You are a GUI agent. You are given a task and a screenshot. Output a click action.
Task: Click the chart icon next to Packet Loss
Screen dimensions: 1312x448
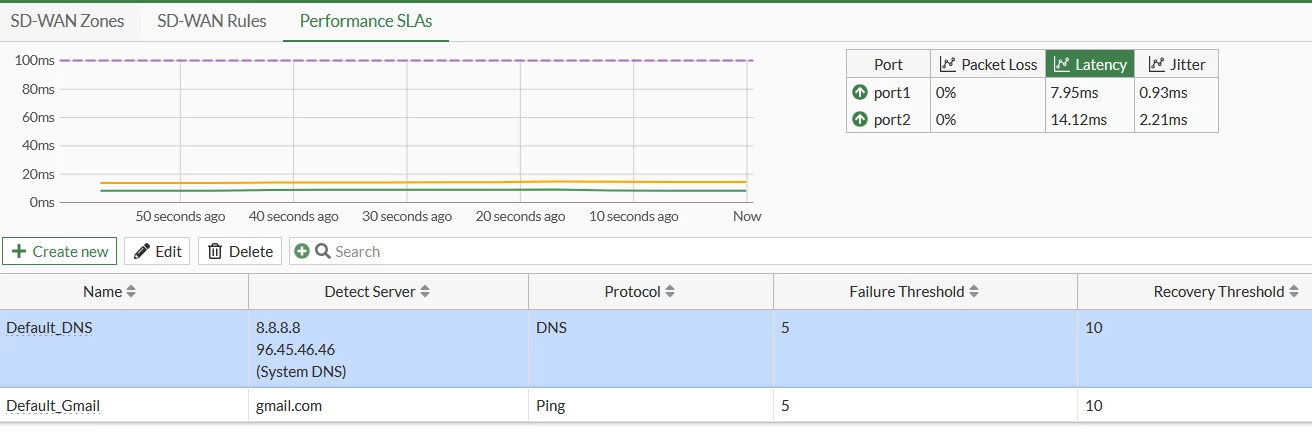(948, 64)
